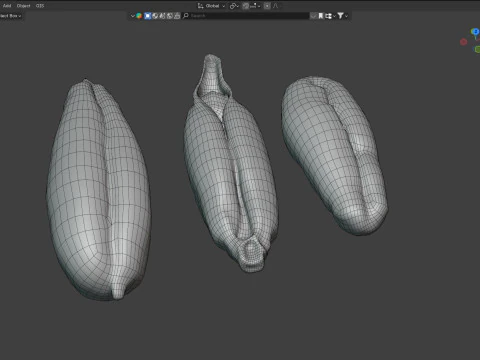Click the red X axis gizmo dot
480x360 pixels.
pyautogui.click(x=463, y=42)
